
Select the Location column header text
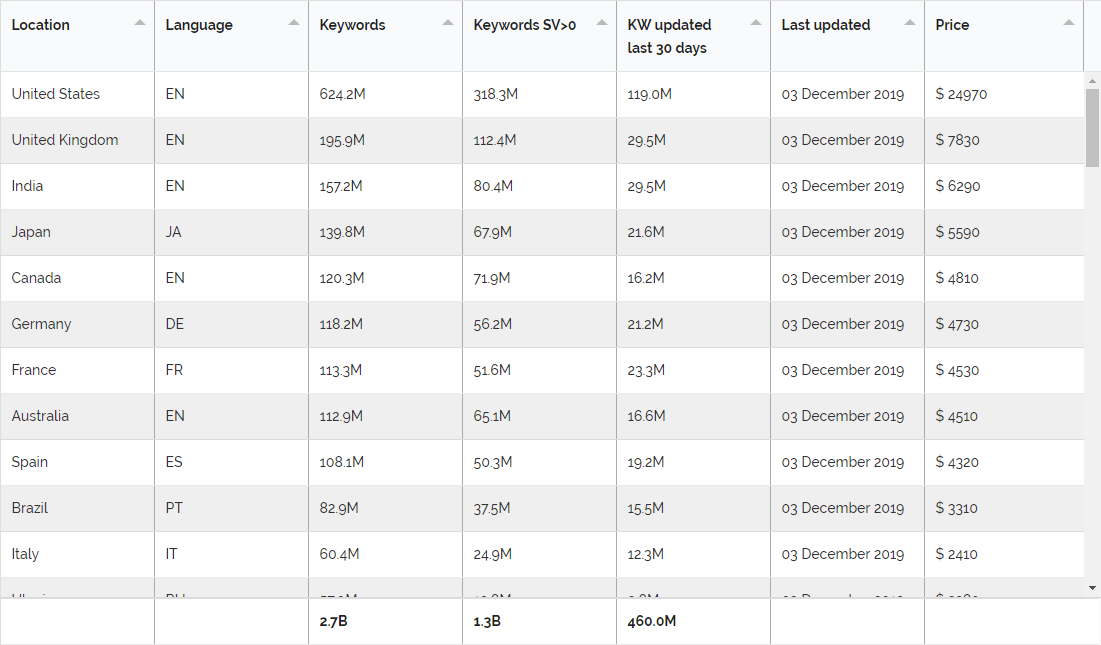[41, 25]
